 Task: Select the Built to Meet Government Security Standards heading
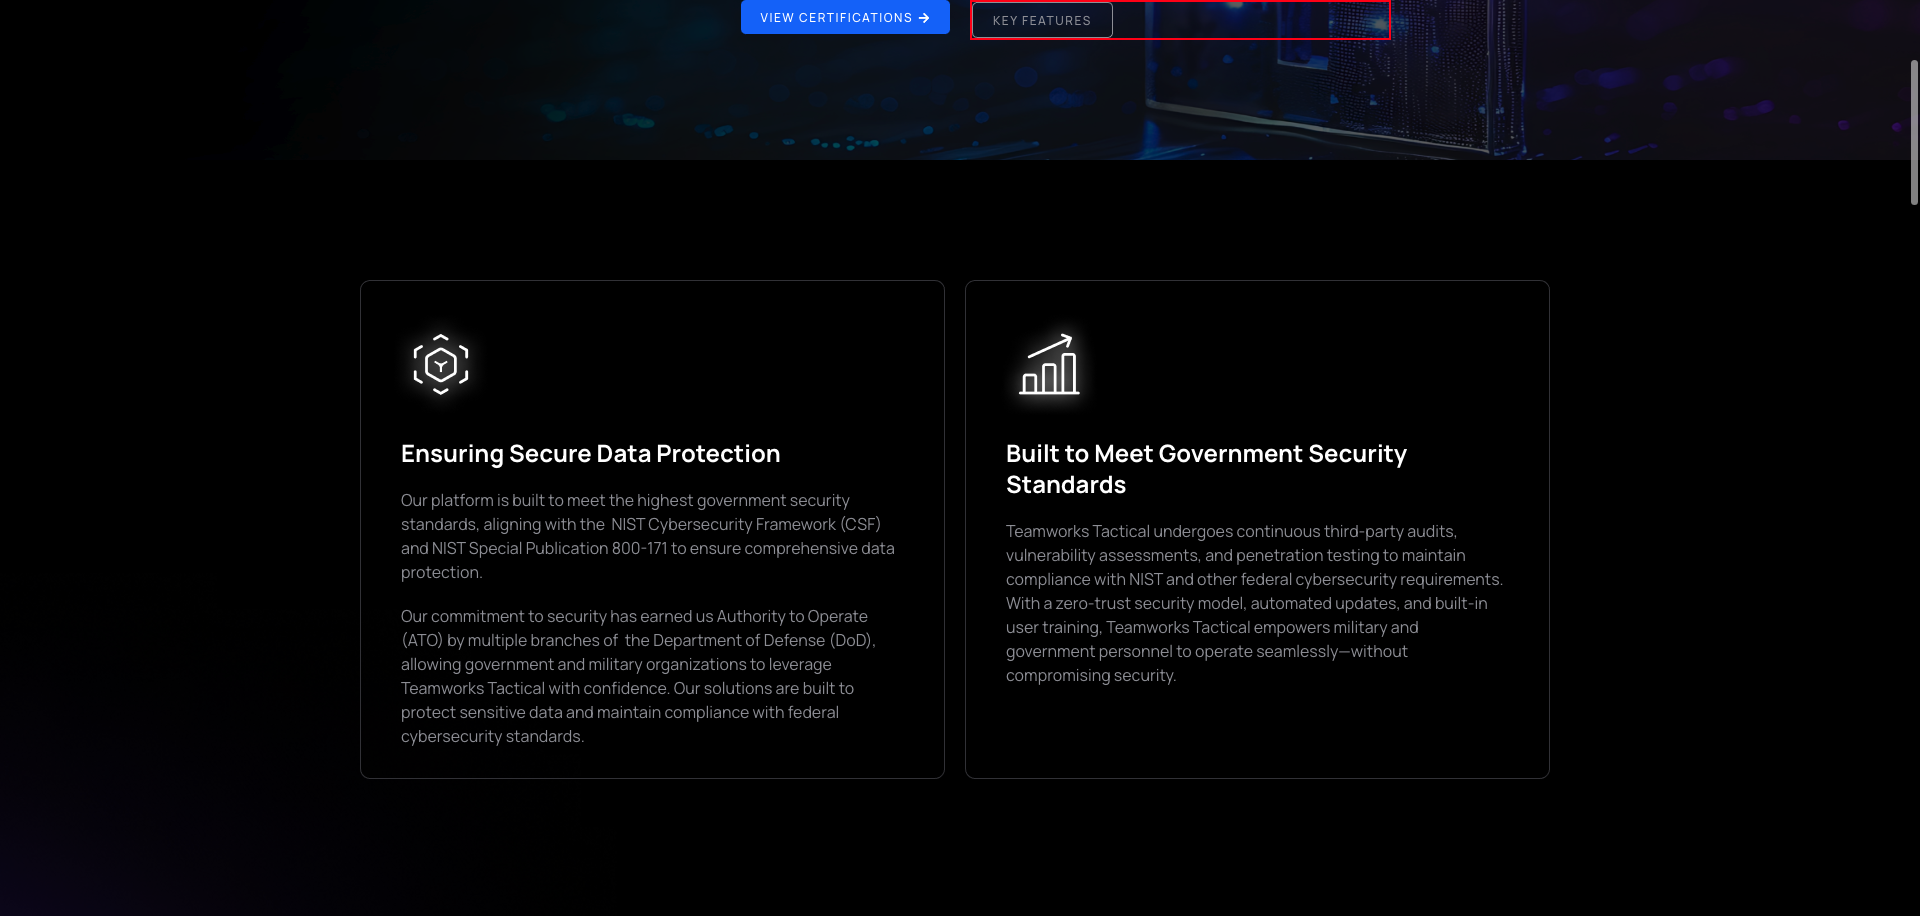pos(1205,469)
